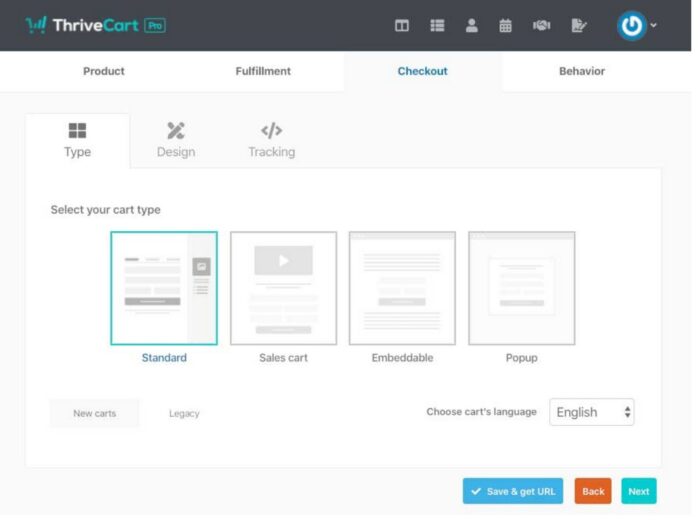Open the calendar icon in header
700x526 pixels.
(505, 26)
